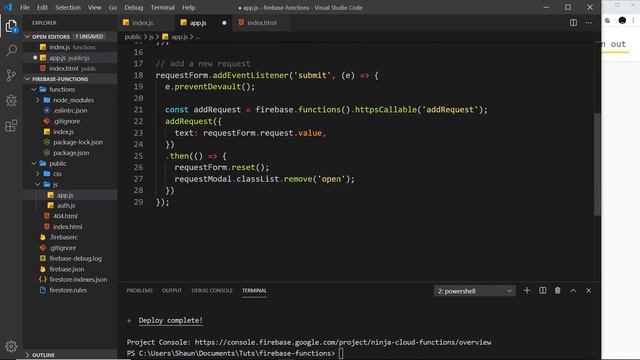Show the Debug Console panel tab
This screenshot has height=360, width=640.
pos(212,291)
